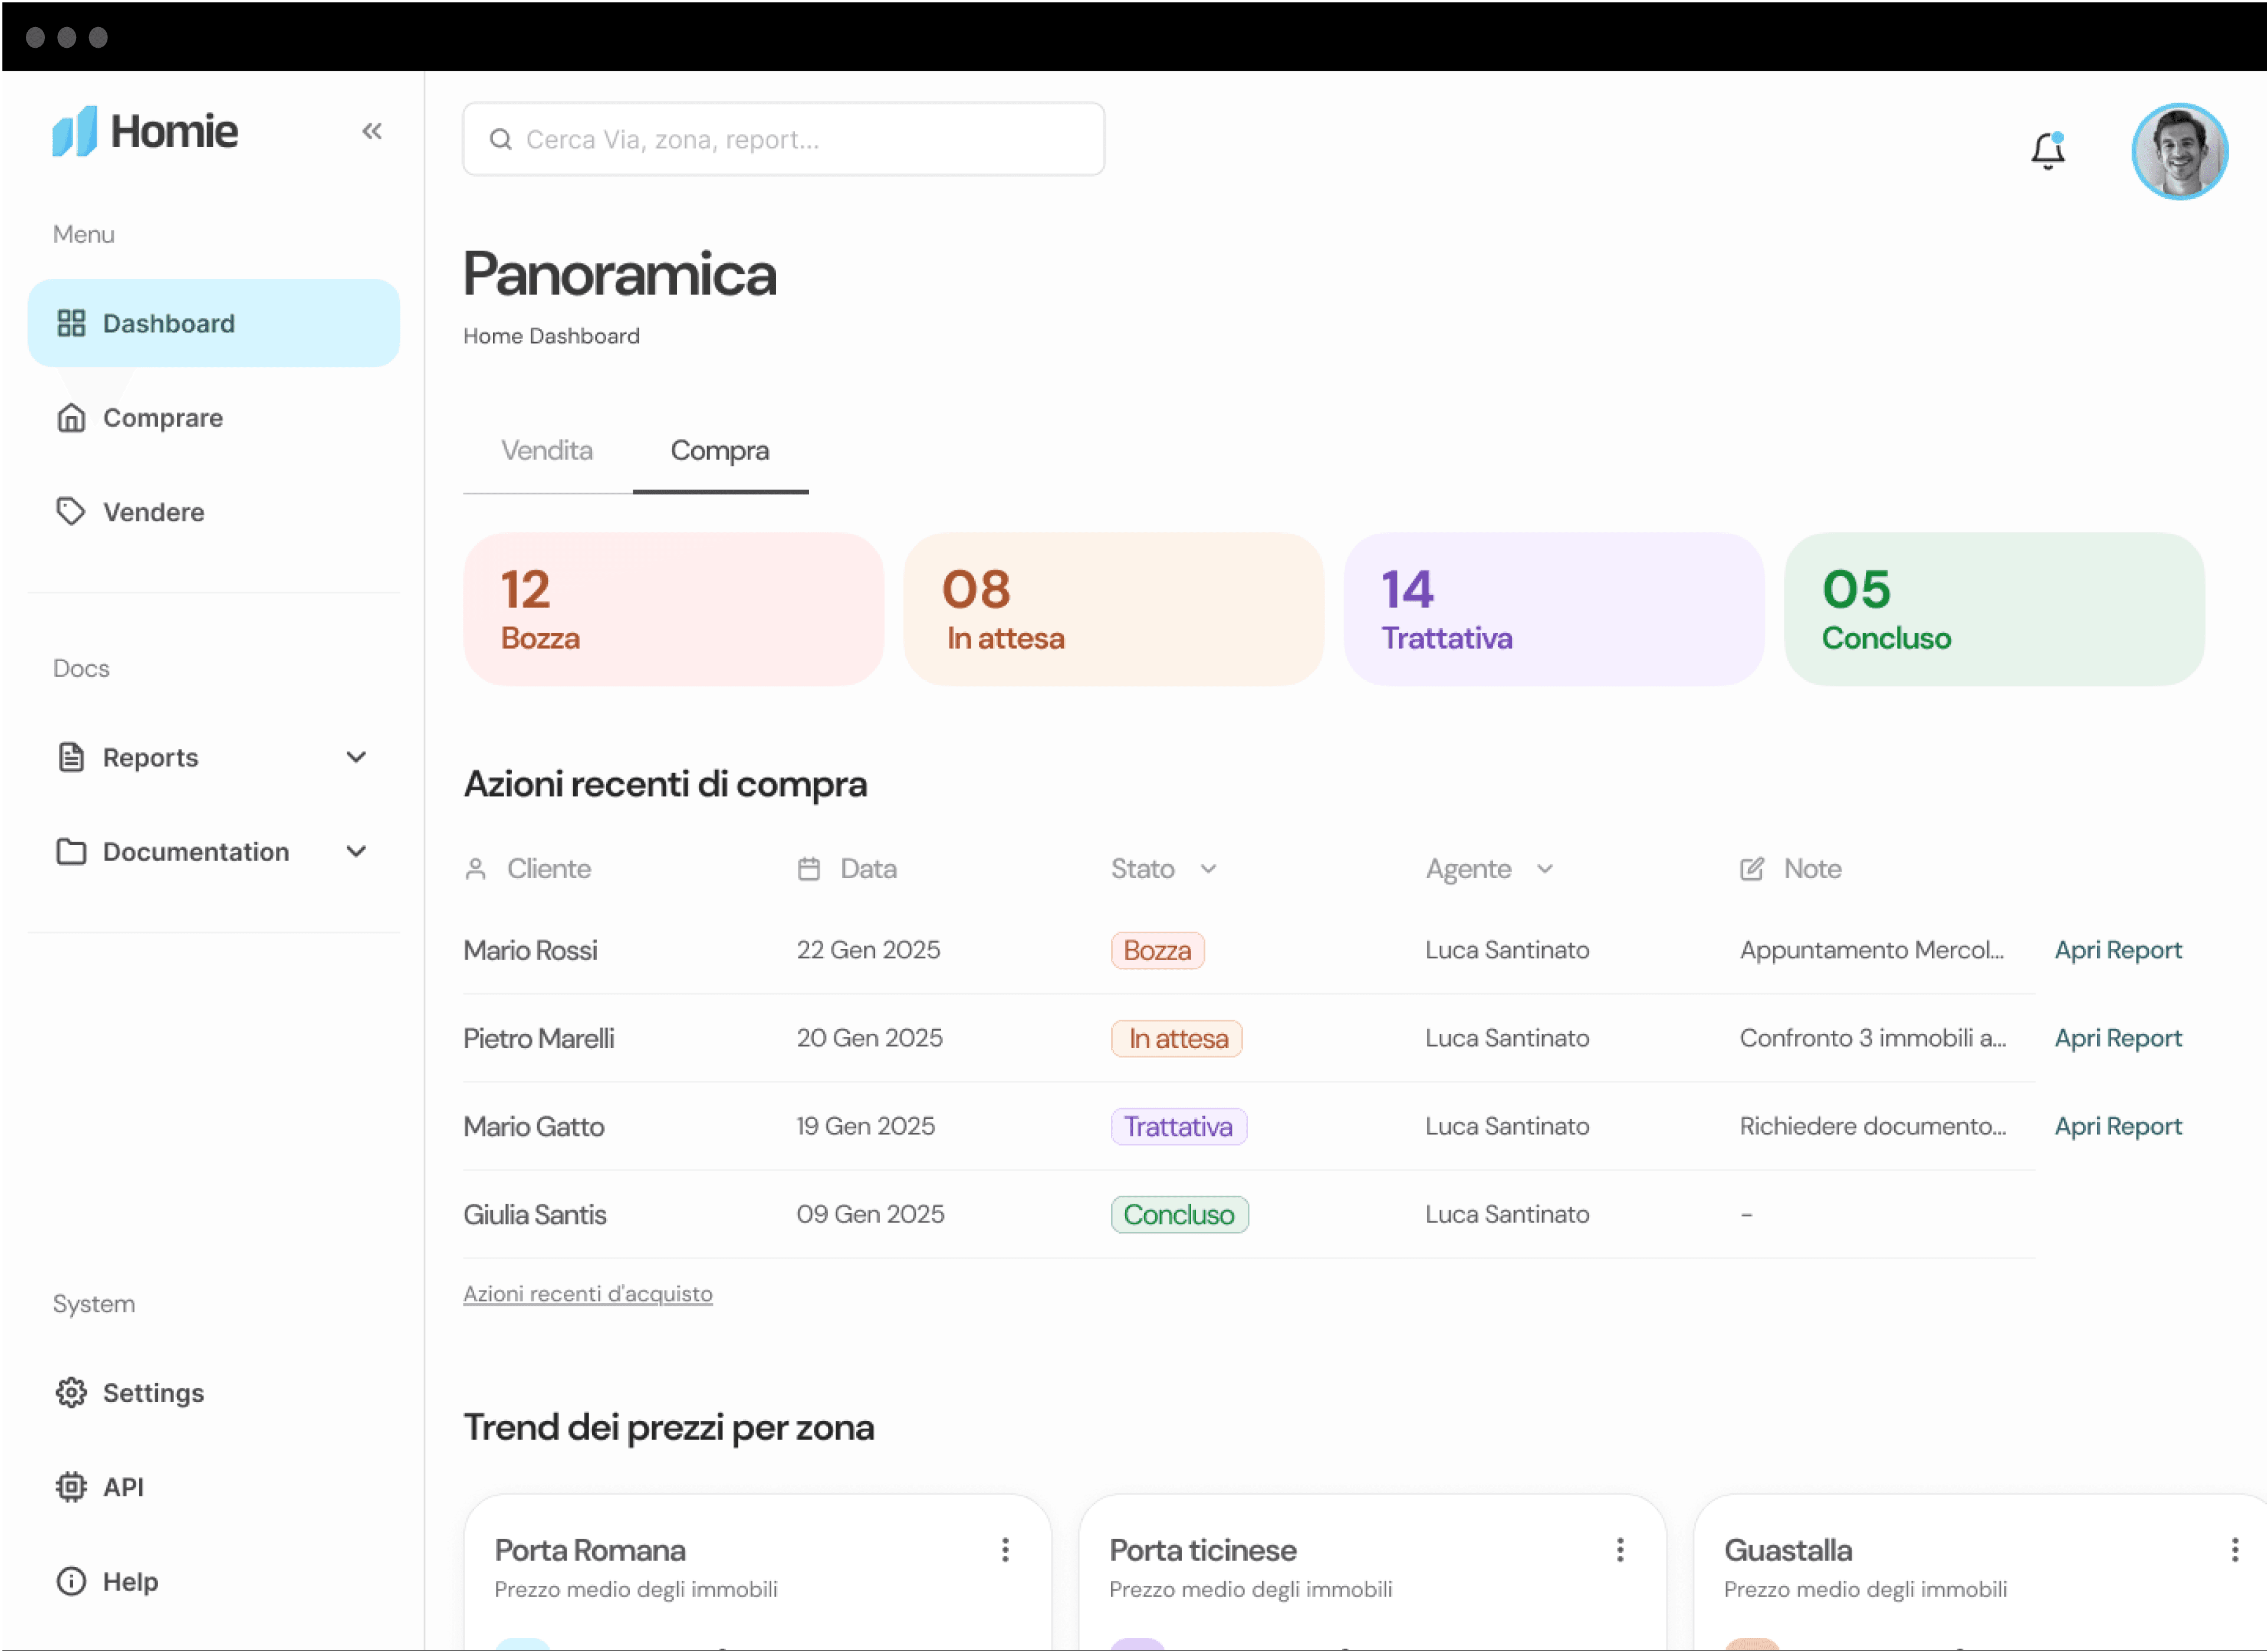Click the Reports document icon
Image resolution: width=2268 pixels, height=1652 pixels.
71,757
